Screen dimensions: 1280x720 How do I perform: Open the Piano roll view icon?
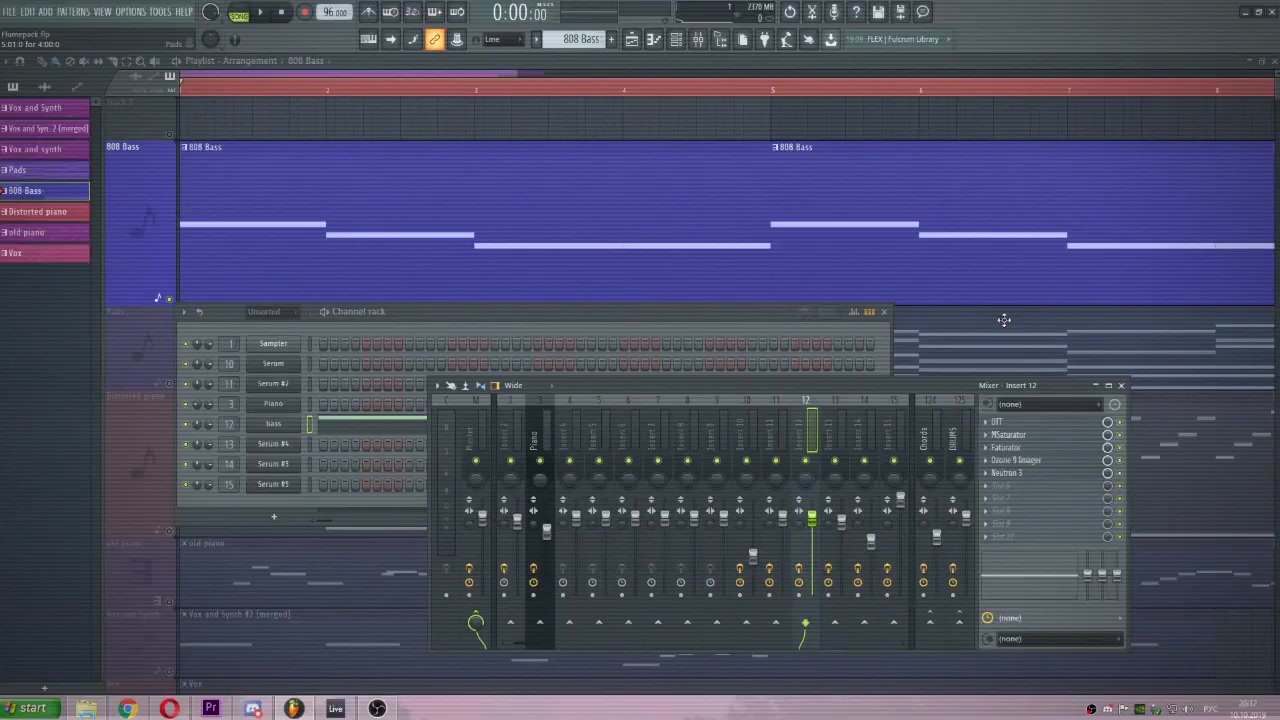pos(654,39)
